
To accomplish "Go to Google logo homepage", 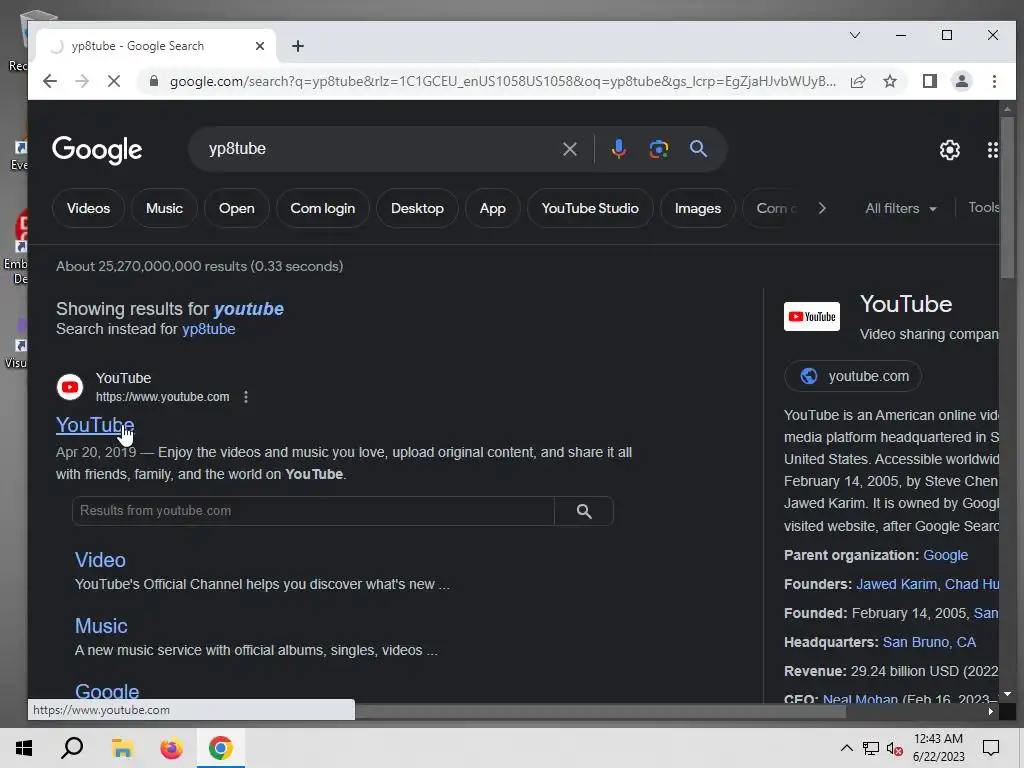I will coord(97,150).
